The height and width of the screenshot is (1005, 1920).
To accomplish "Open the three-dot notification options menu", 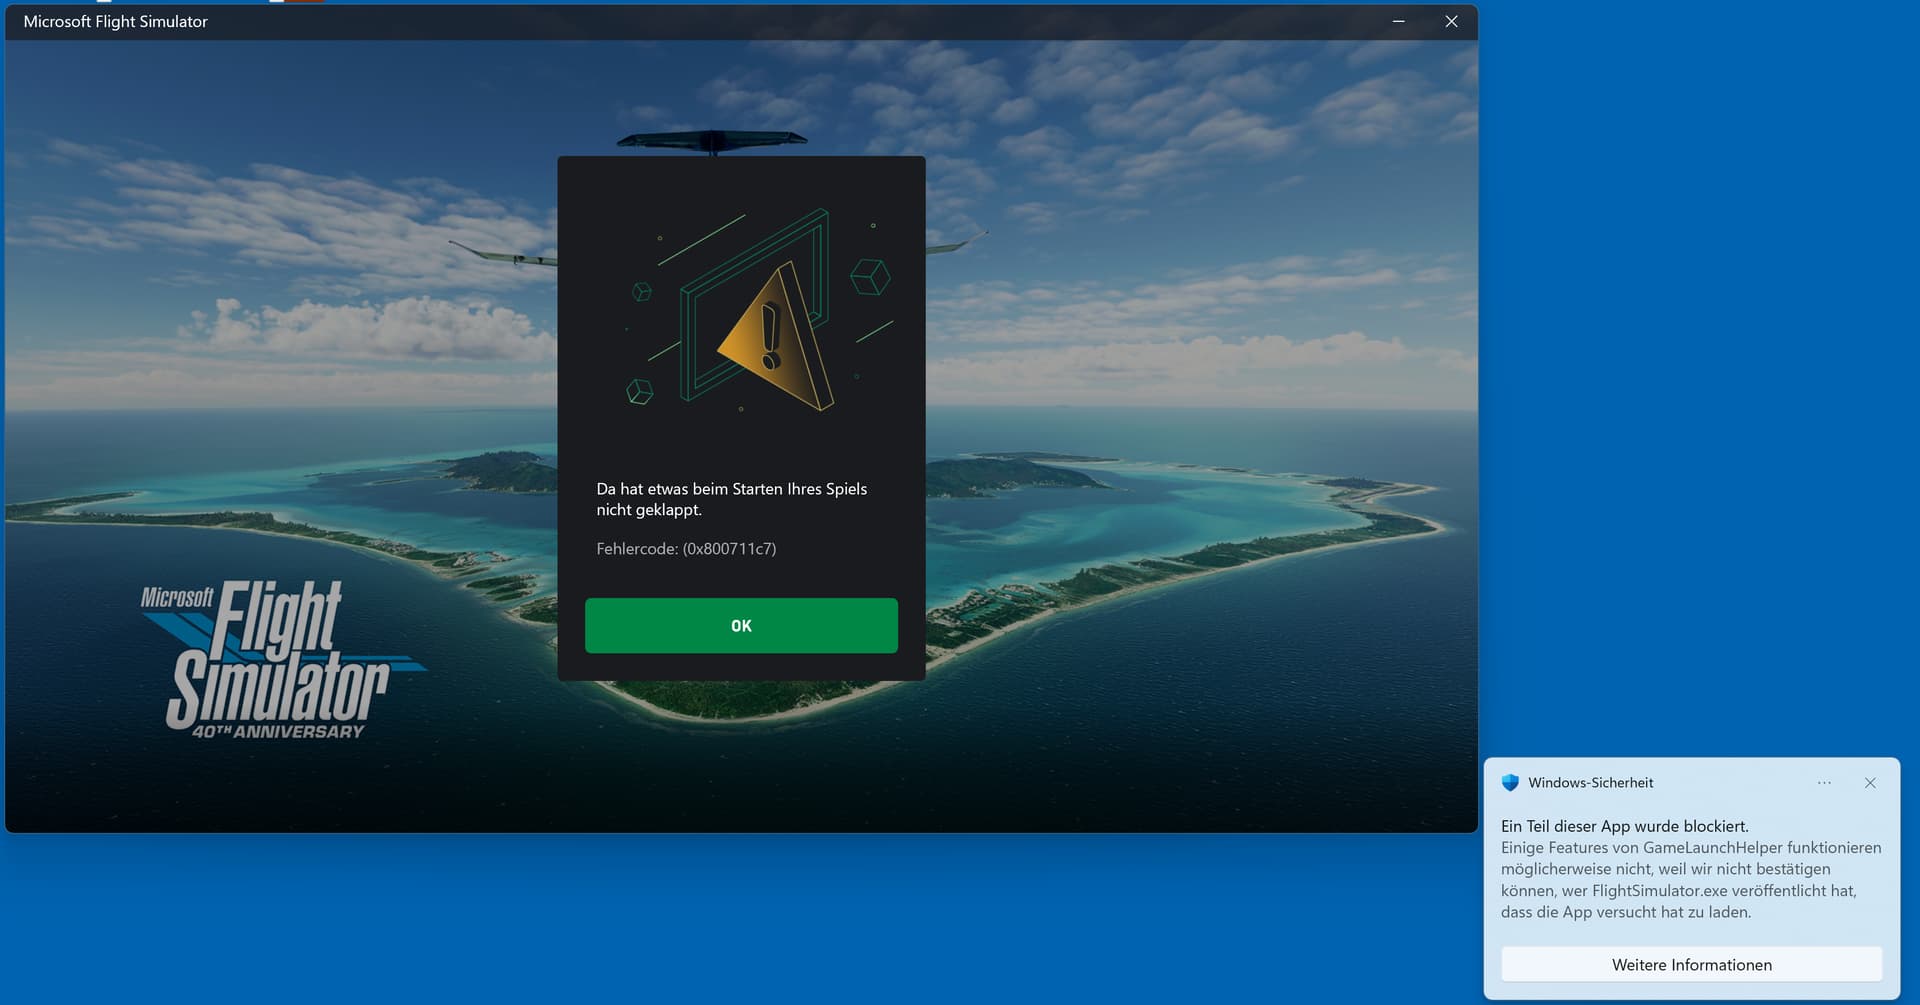I will (x=1824, y=783).
